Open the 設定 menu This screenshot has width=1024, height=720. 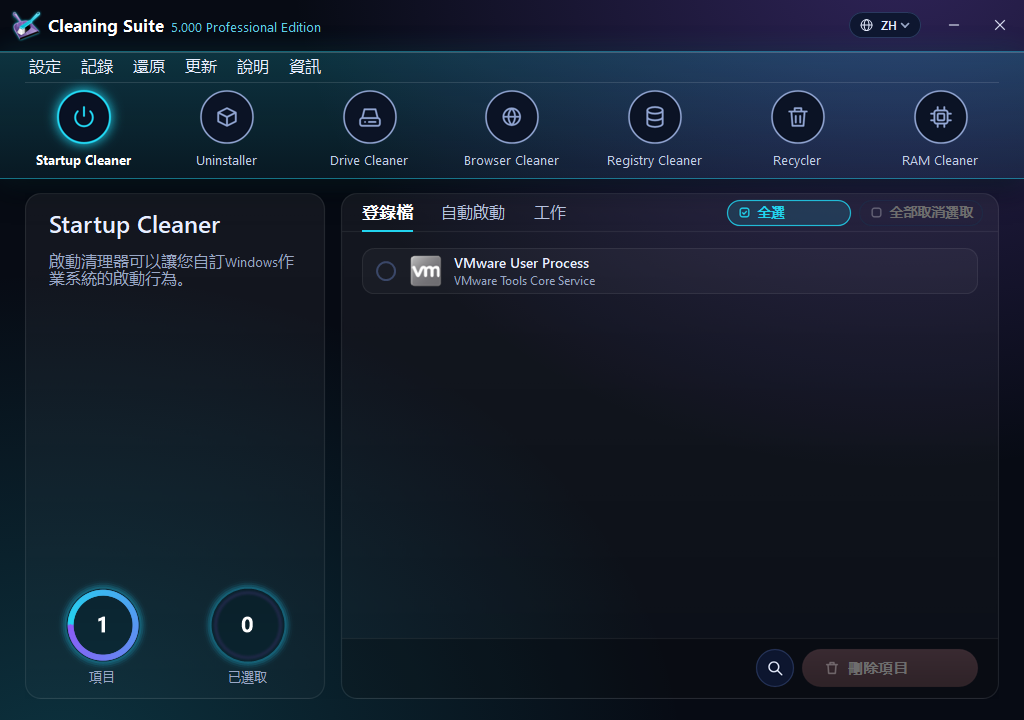[x=45, y=67]
